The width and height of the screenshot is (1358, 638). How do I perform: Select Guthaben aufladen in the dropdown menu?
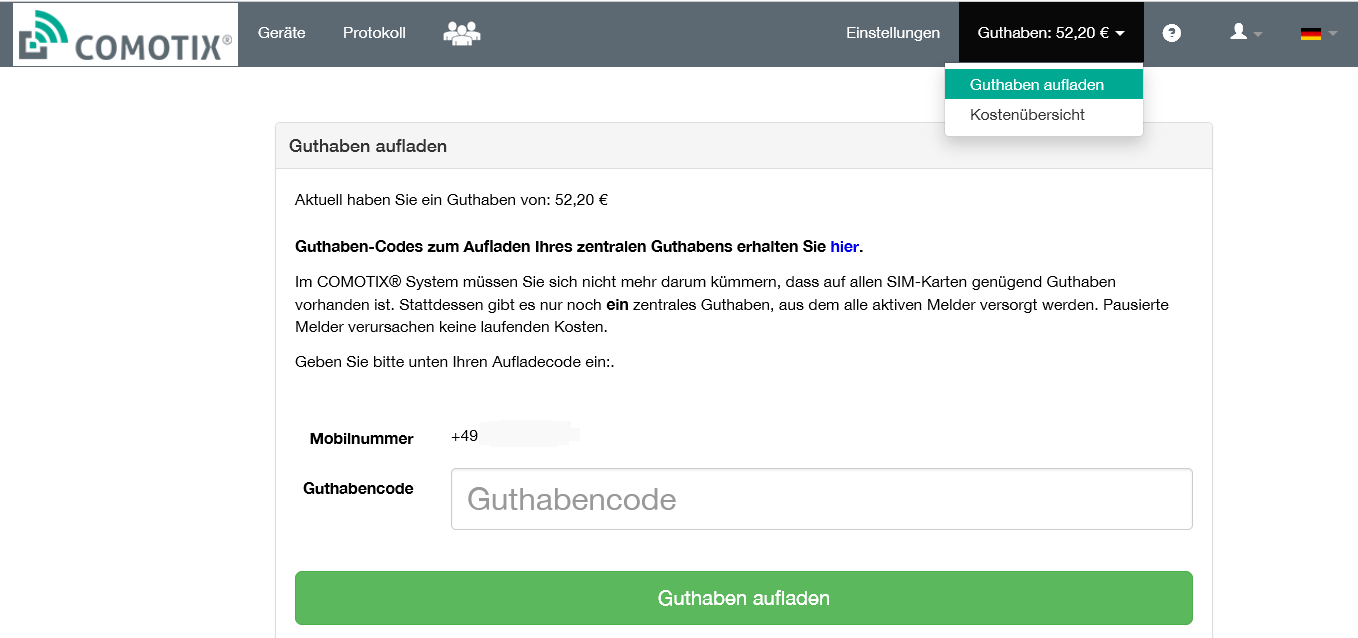1037,85
